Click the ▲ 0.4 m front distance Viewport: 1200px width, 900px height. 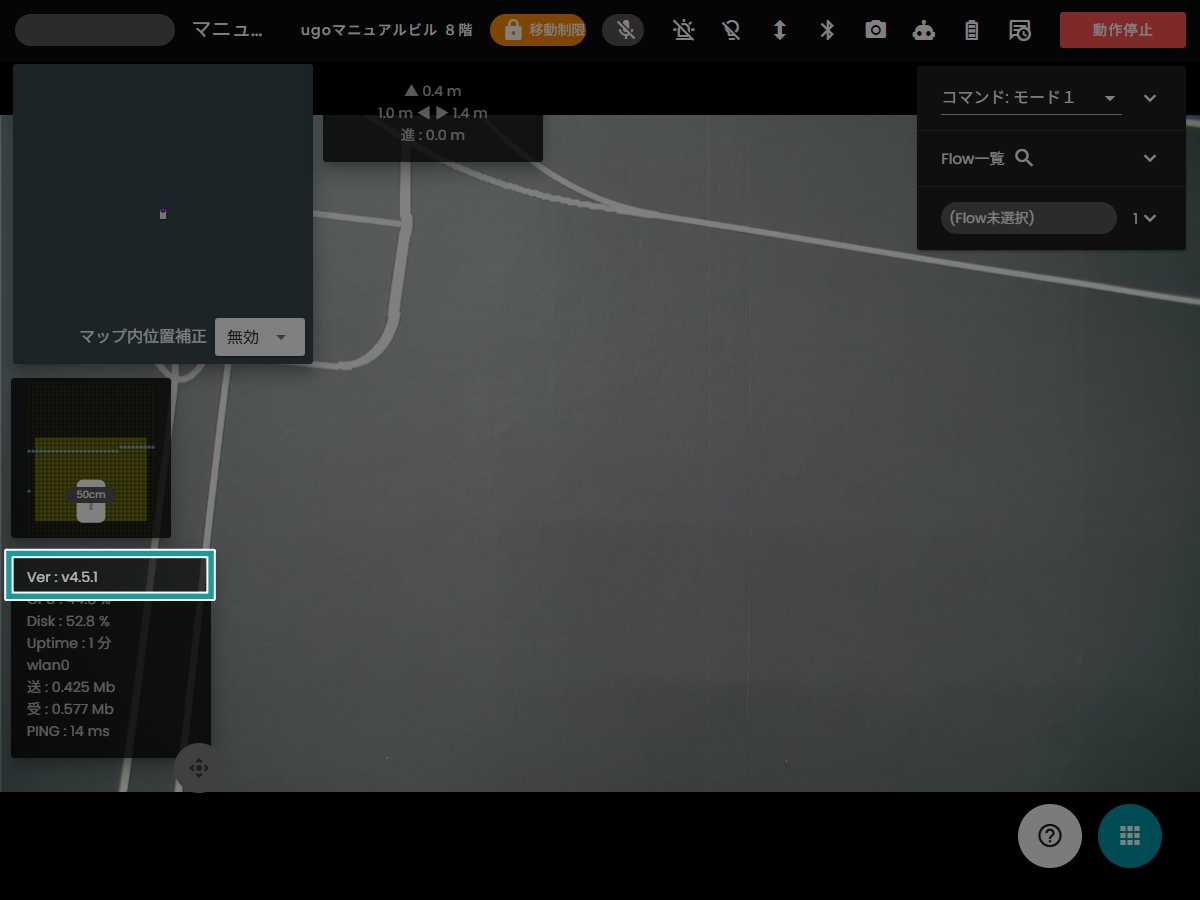pos(433,91)
